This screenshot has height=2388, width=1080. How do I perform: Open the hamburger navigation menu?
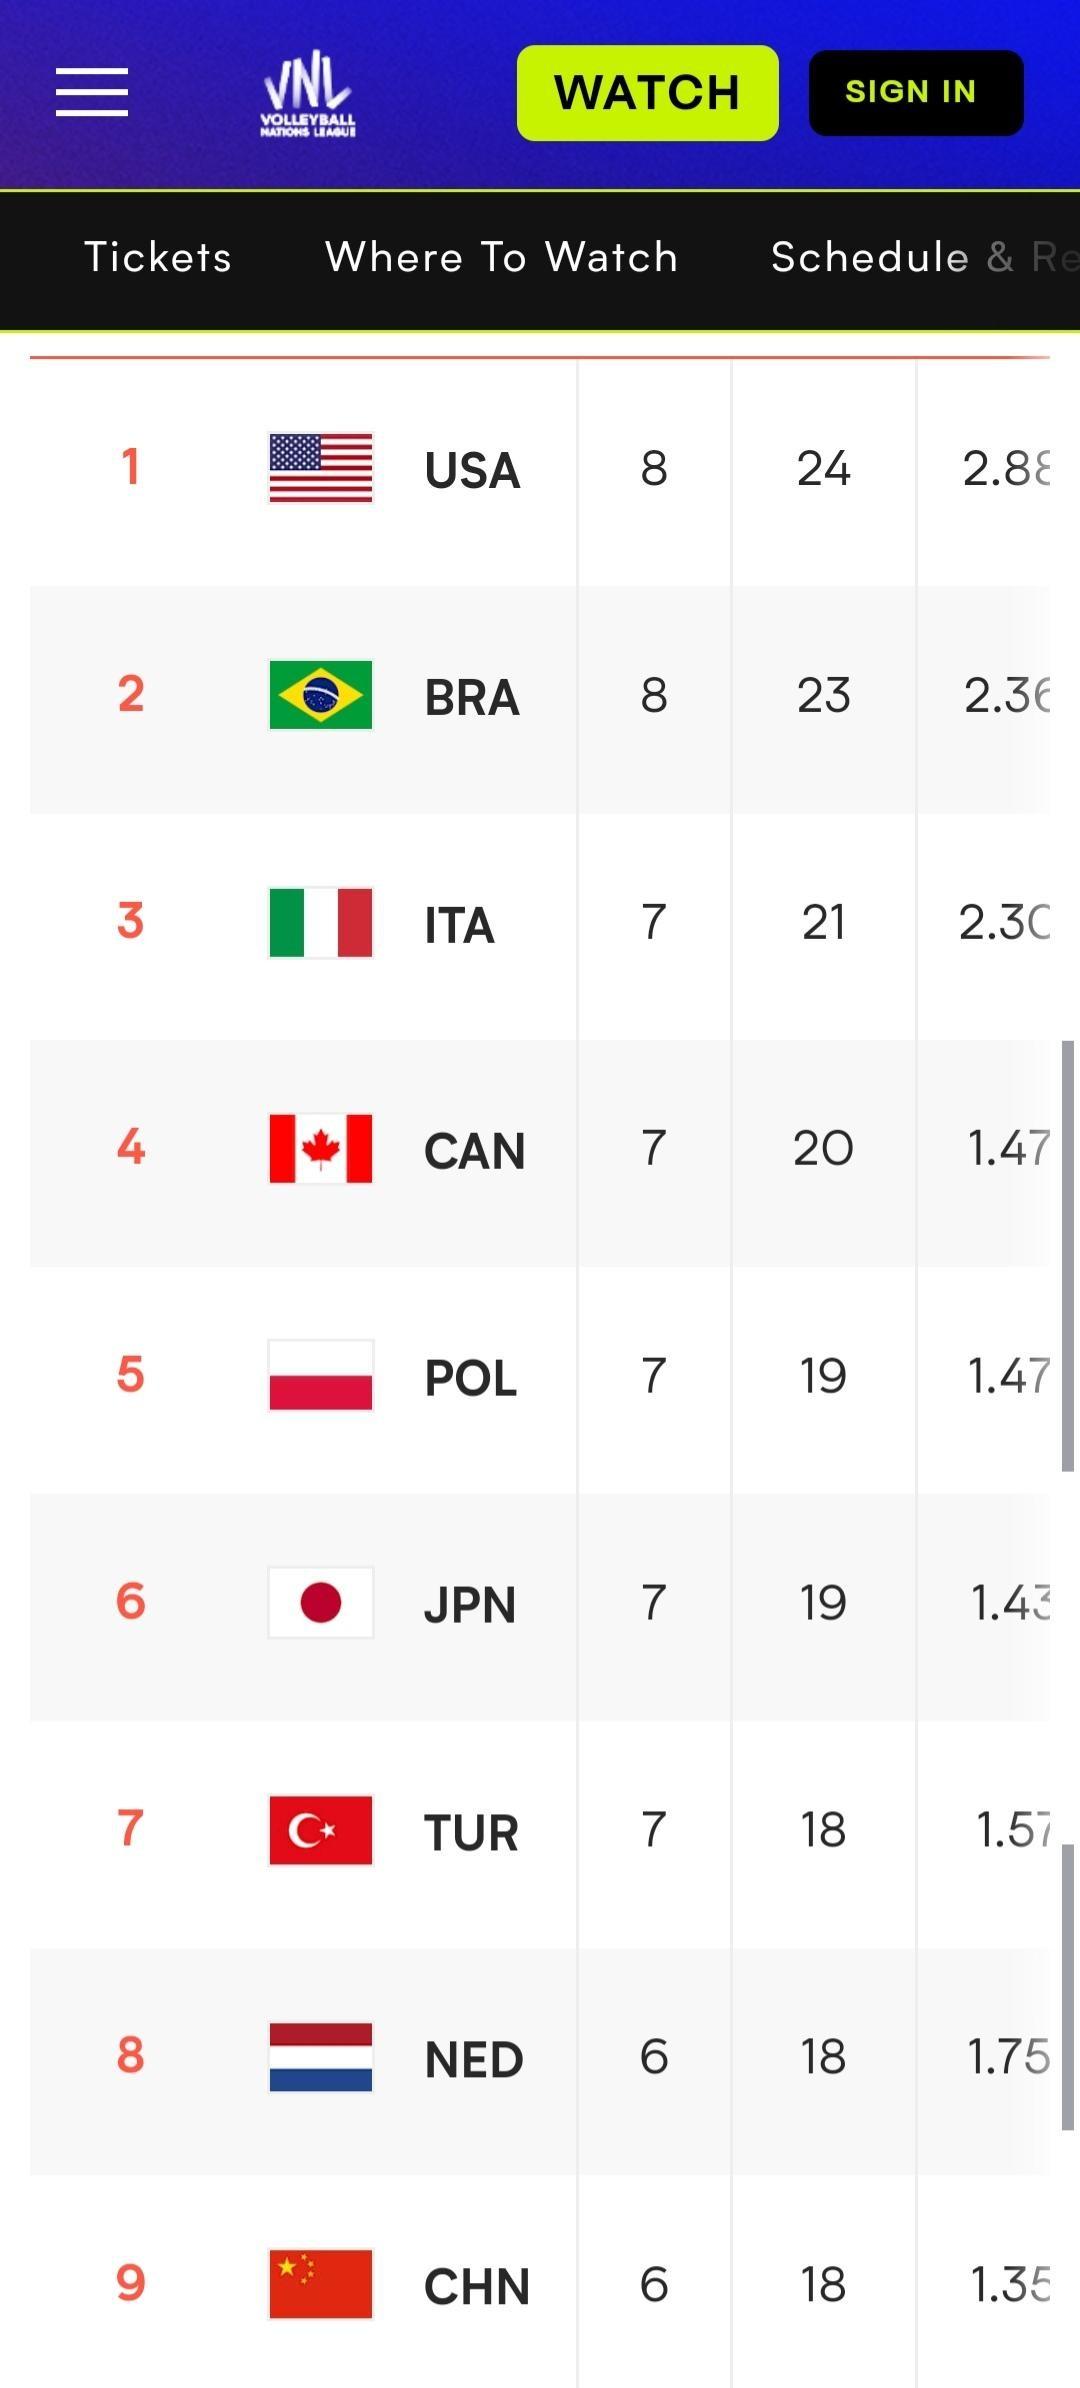pos(92,92)
